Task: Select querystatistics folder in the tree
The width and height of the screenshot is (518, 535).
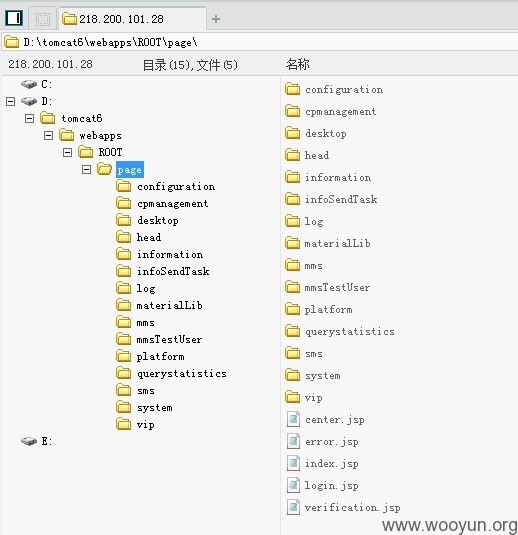Action: 182,374
